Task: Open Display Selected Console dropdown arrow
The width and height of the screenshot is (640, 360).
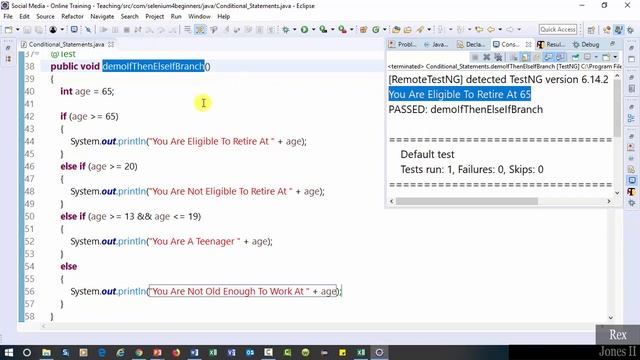Action: pyautogui.click(x=596, y=57)
